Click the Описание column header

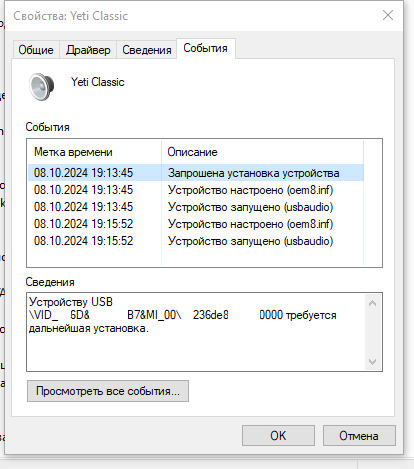(x=263, y=152)
